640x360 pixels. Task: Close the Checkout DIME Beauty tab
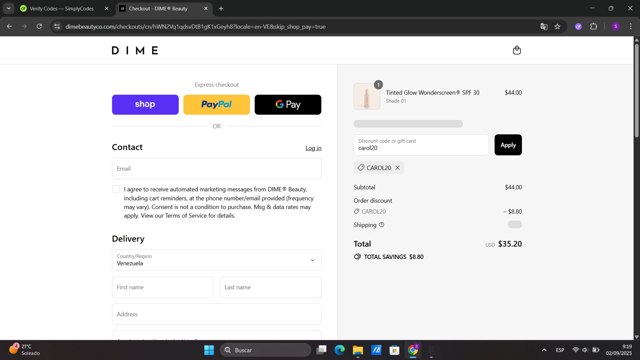[x=206, y=9]
